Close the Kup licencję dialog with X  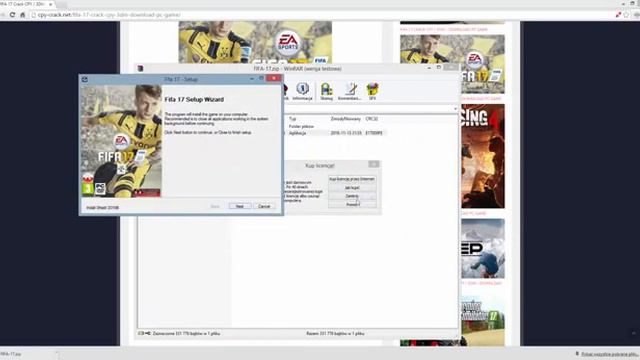coord(374,164)
